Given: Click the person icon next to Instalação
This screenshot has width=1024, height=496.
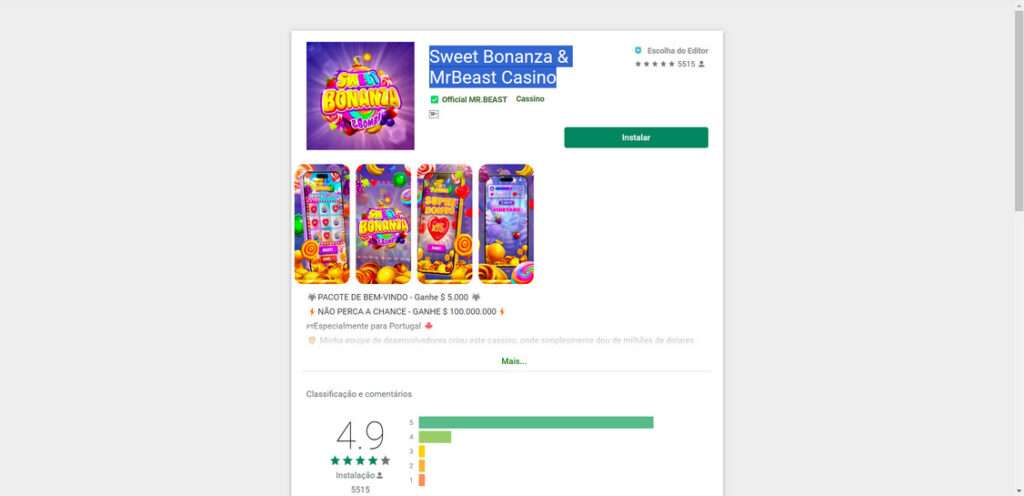Looking at the screenshot, I should click(x=379, y=476).
